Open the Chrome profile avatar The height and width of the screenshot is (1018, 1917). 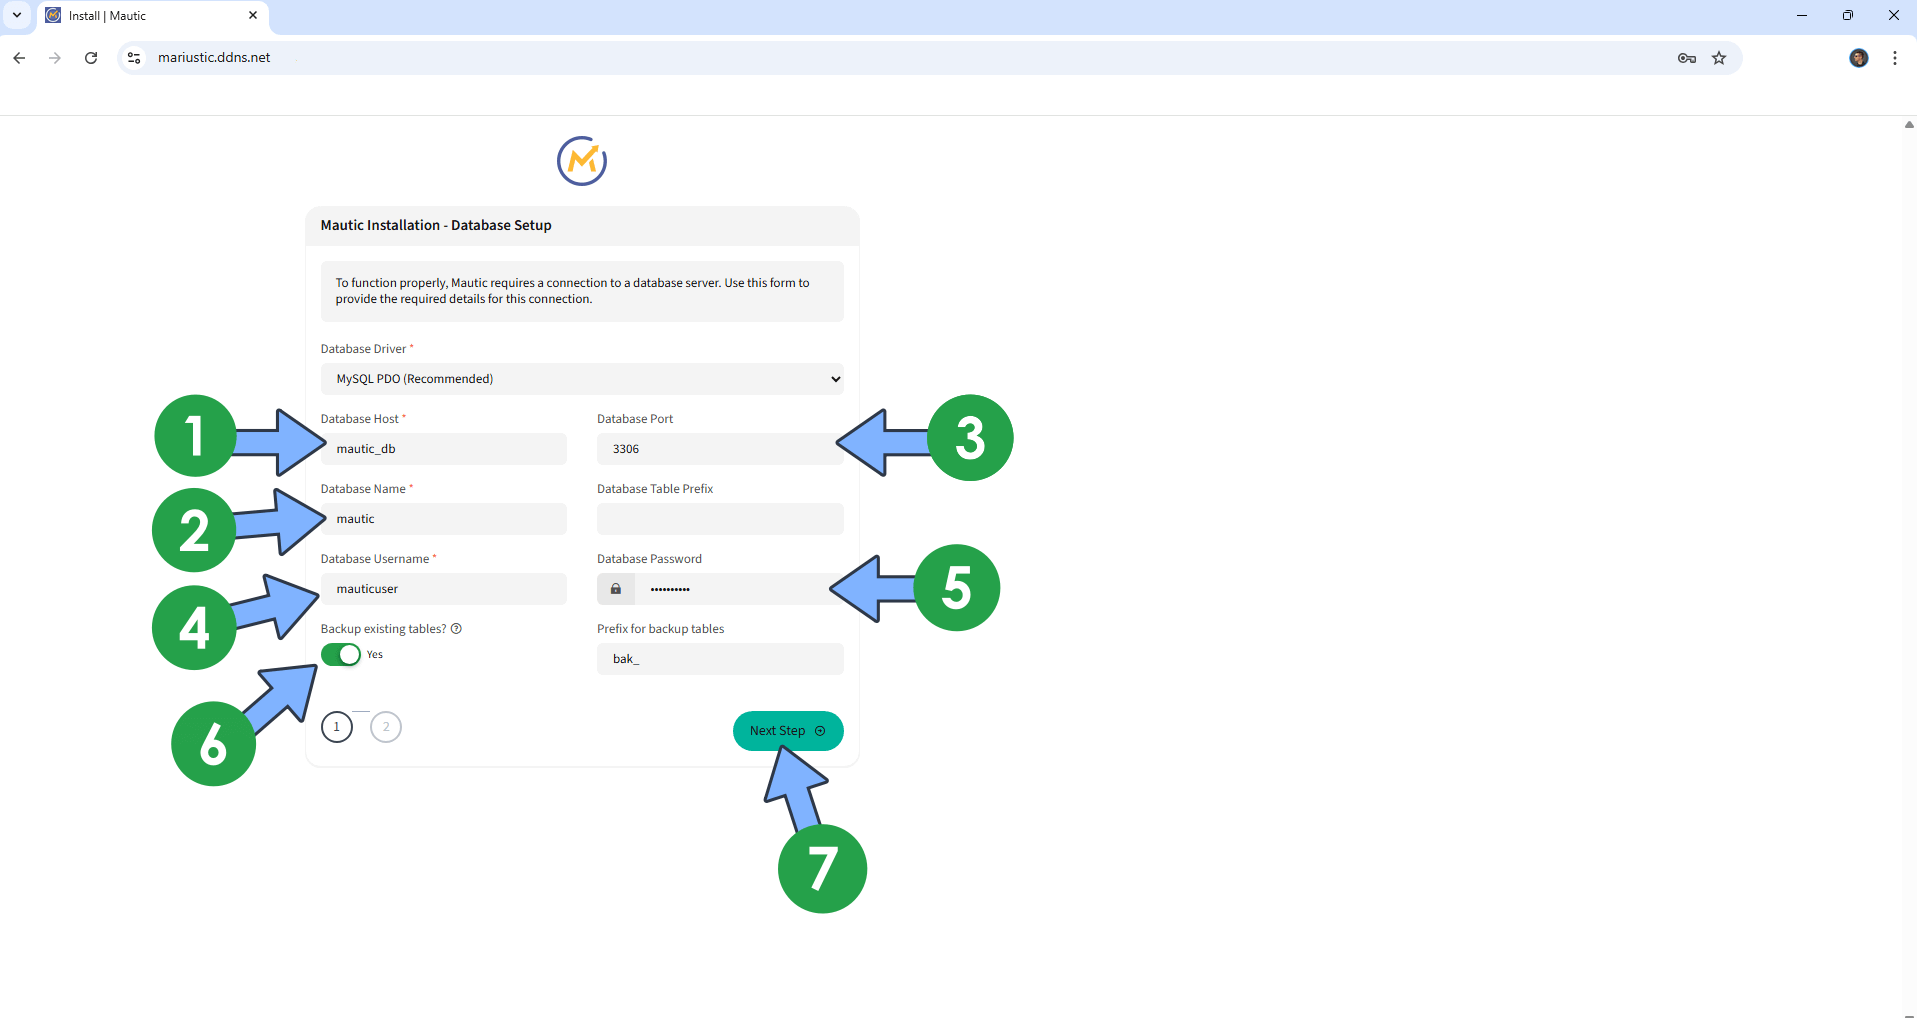pyautogui.click(x=1859, y=58)
